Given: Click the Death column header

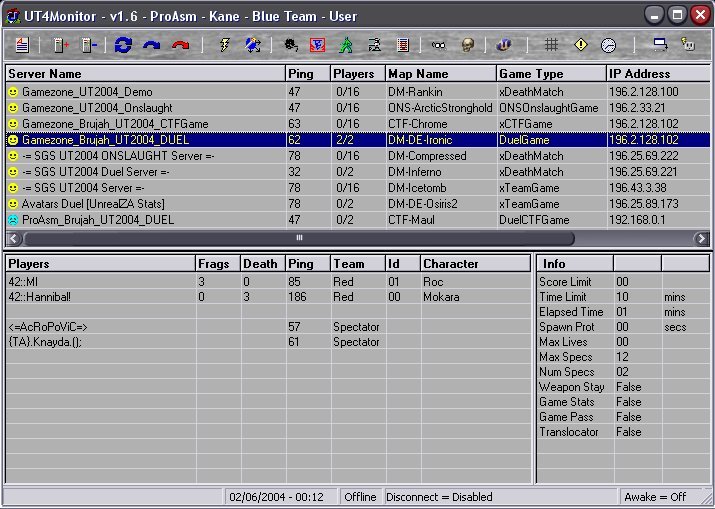Looking at the screenshot, I should pyautogui.click(x=263, y=264).
